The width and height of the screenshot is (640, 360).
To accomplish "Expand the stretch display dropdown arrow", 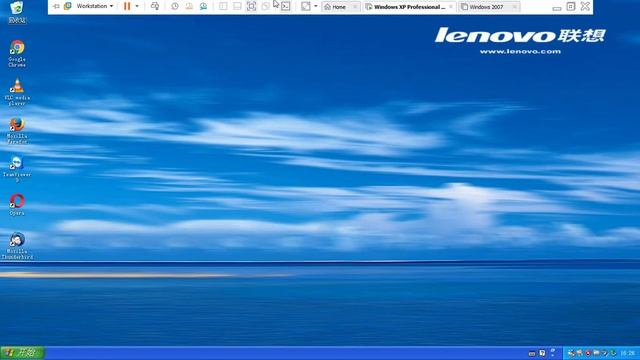I will [x=316, y=6].
